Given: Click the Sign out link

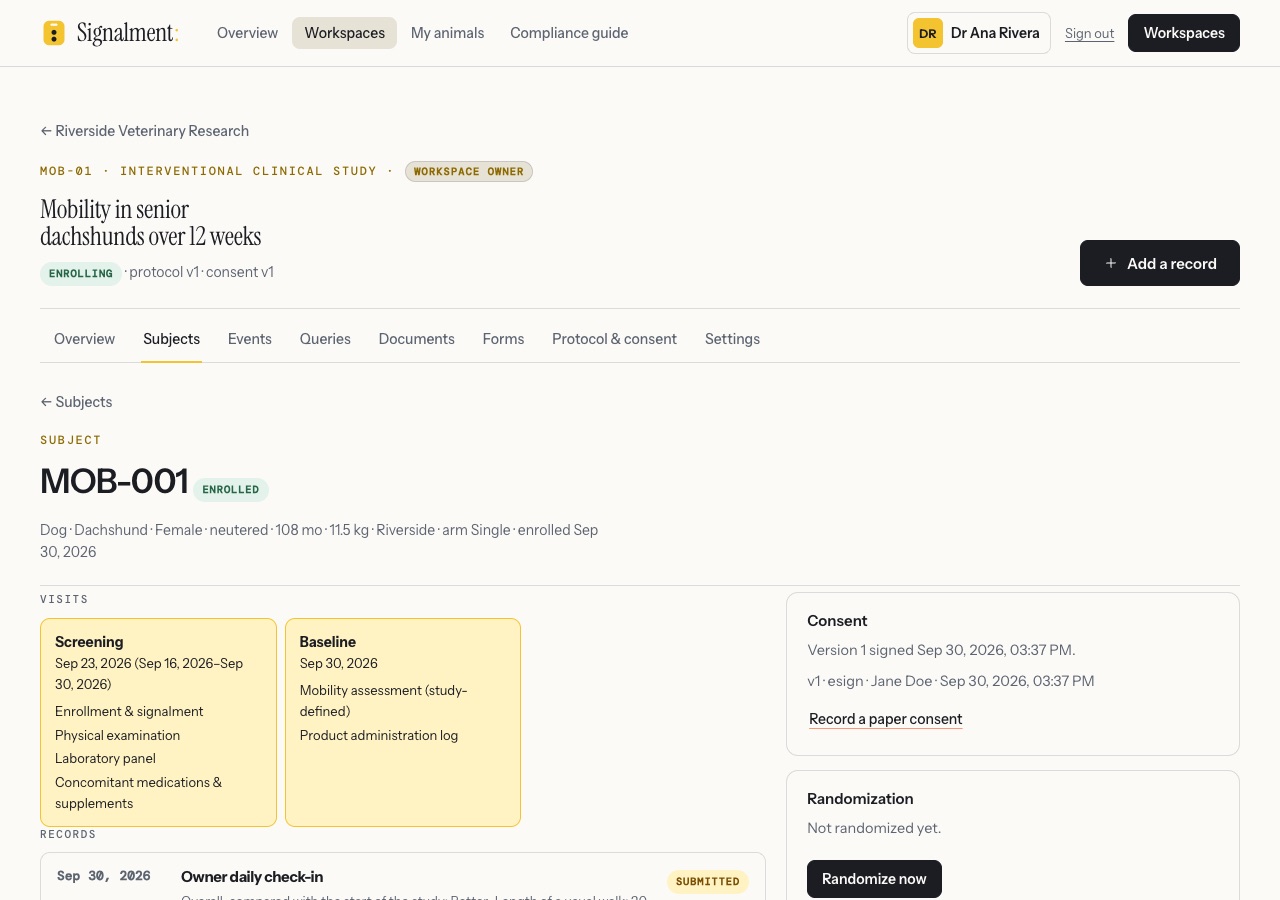Looking at the screenshot, I should tap(1089, 33).
